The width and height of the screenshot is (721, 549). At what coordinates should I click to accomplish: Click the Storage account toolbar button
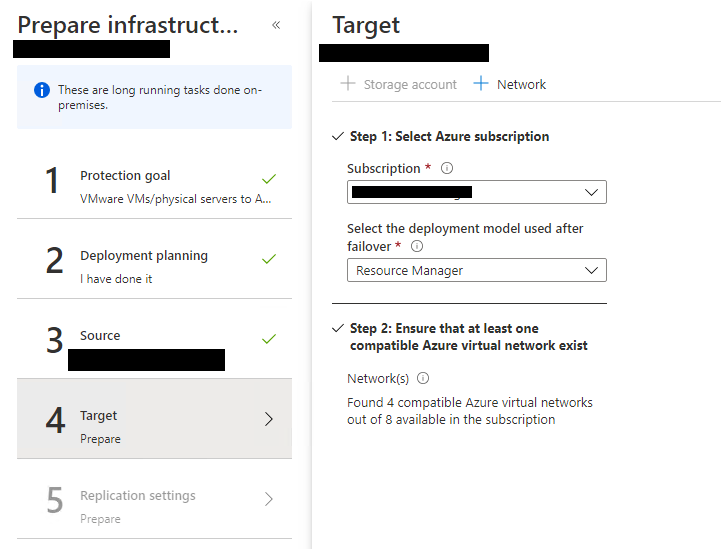[x=399, y=84]
